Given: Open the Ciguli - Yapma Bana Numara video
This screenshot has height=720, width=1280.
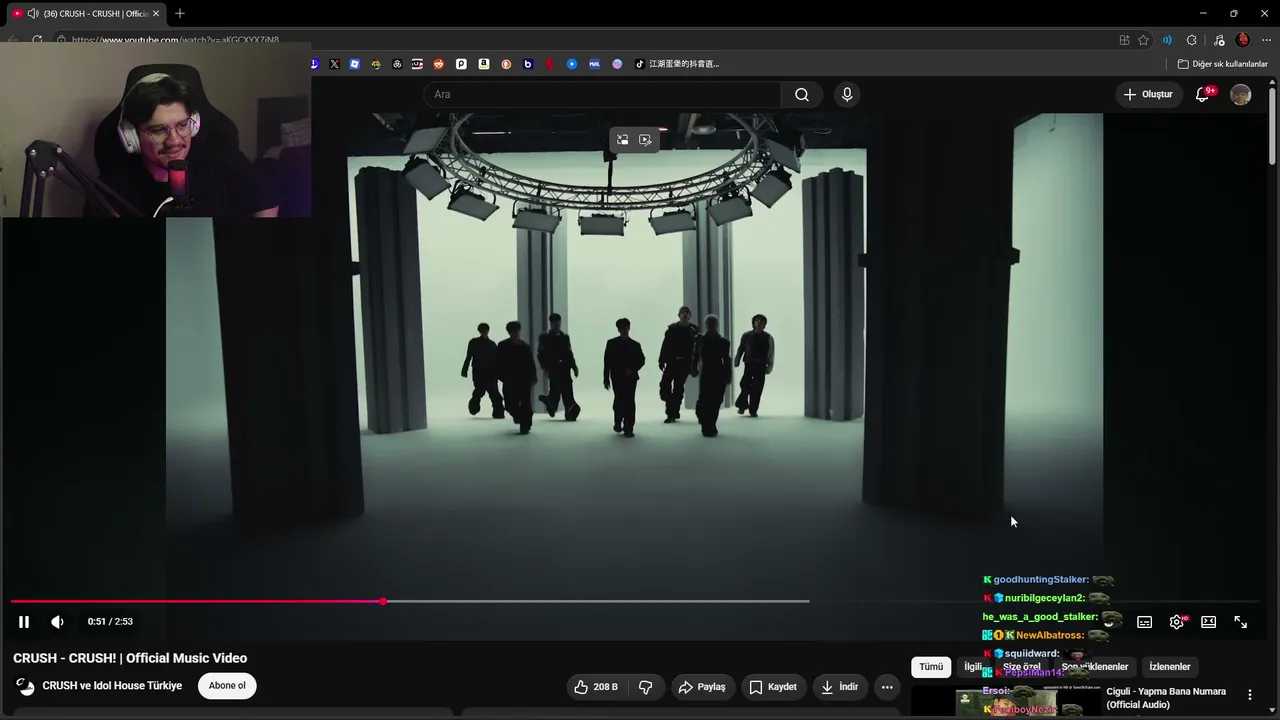Looking at the screenshot, I should coord(1166,698).
